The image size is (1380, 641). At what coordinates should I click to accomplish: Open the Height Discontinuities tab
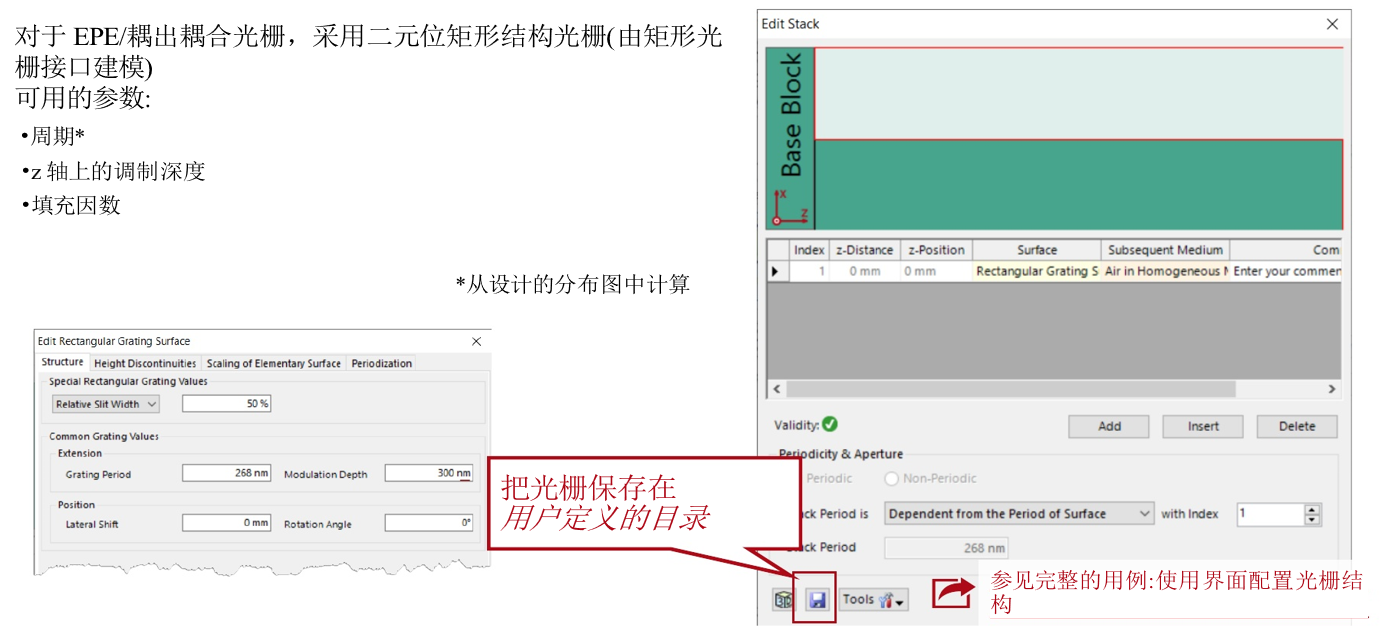pyautogui.click(x=145, y=363)
